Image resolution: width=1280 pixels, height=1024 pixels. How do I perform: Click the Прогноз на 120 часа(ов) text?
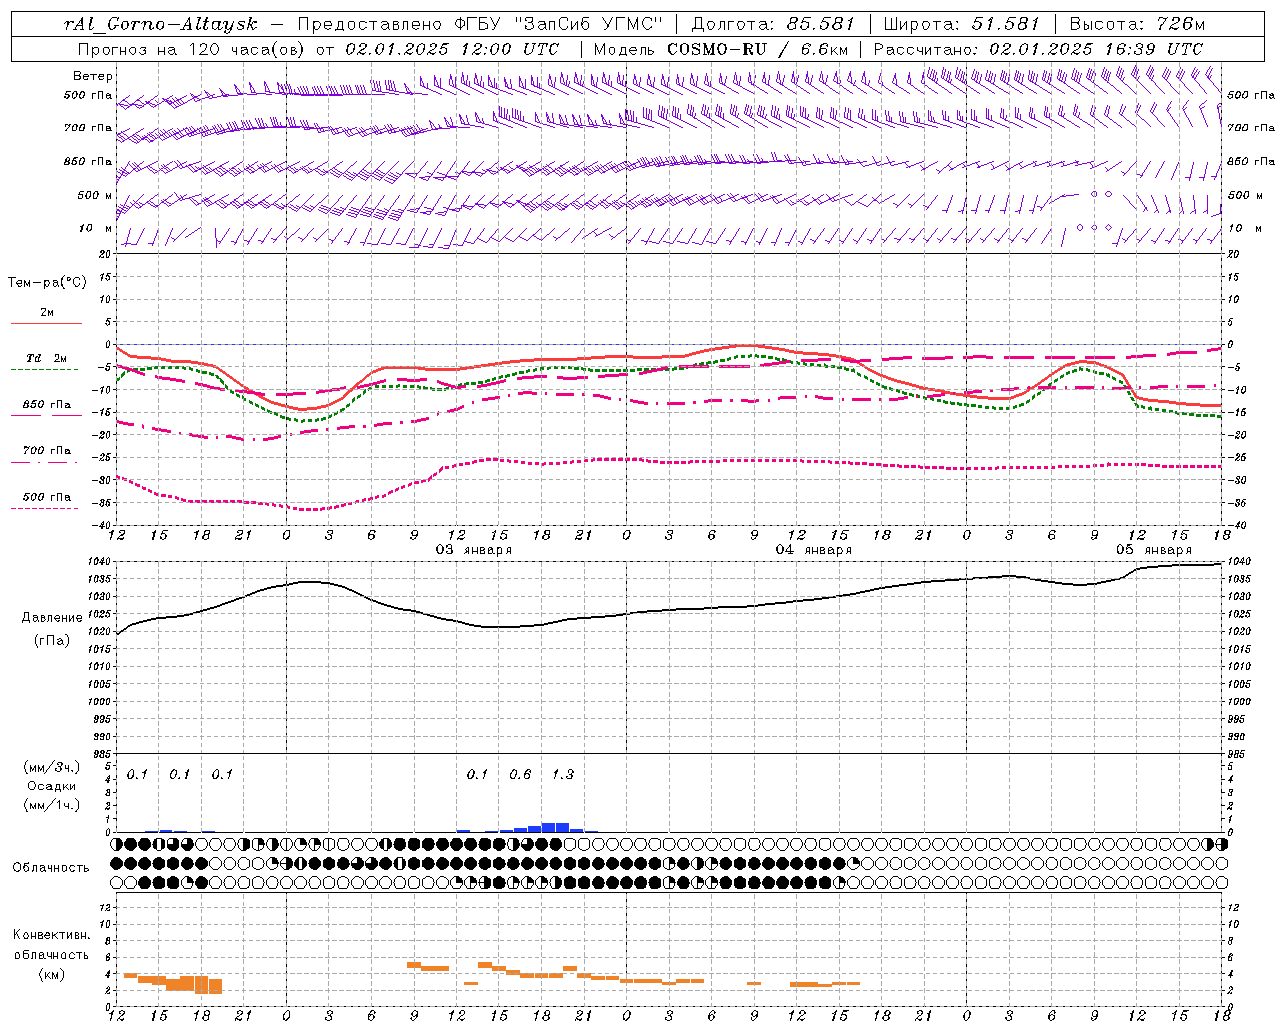click(x=191, y=49)
